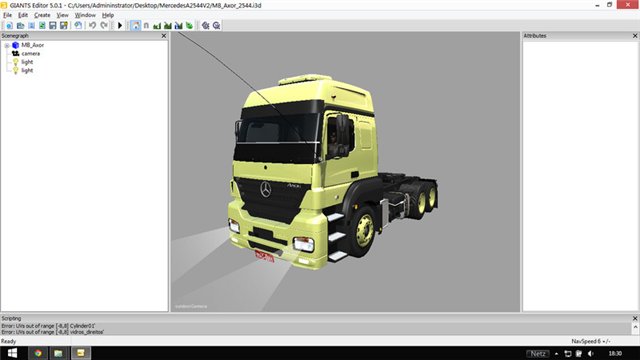Close the Scripting panel
This screenshot has height=360, width=640.
[x=635, y=318]
